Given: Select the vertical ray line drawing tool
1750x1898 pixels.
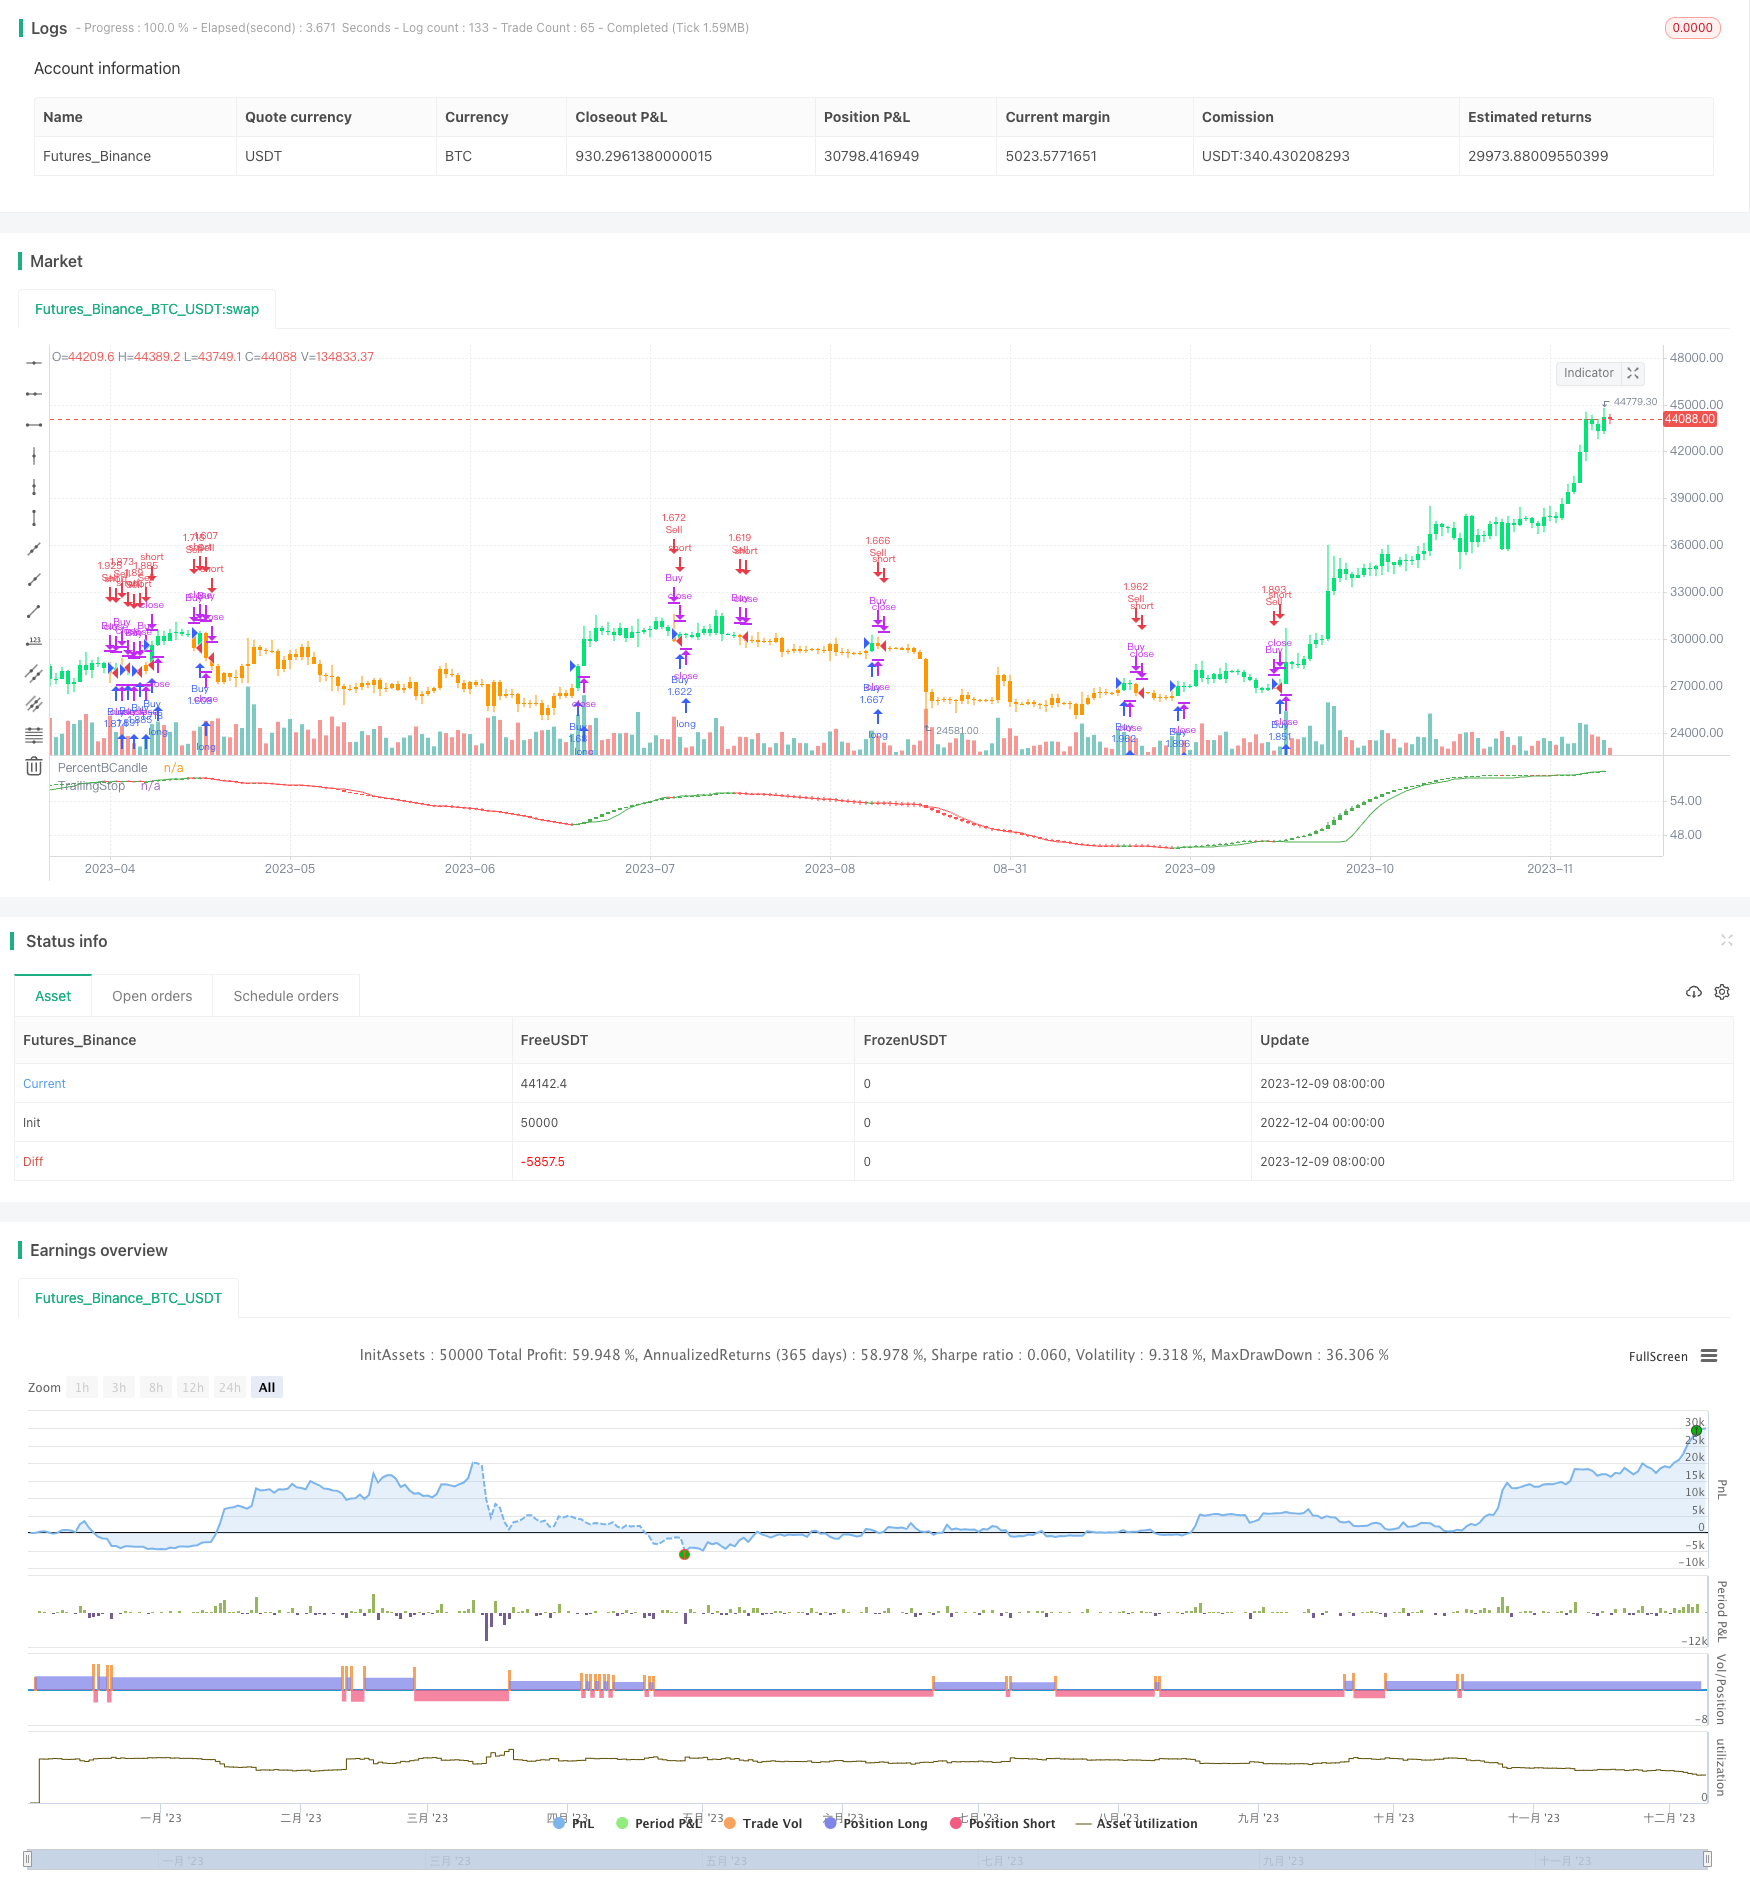Looking at the screenshot, I should (x=34, y=456).
